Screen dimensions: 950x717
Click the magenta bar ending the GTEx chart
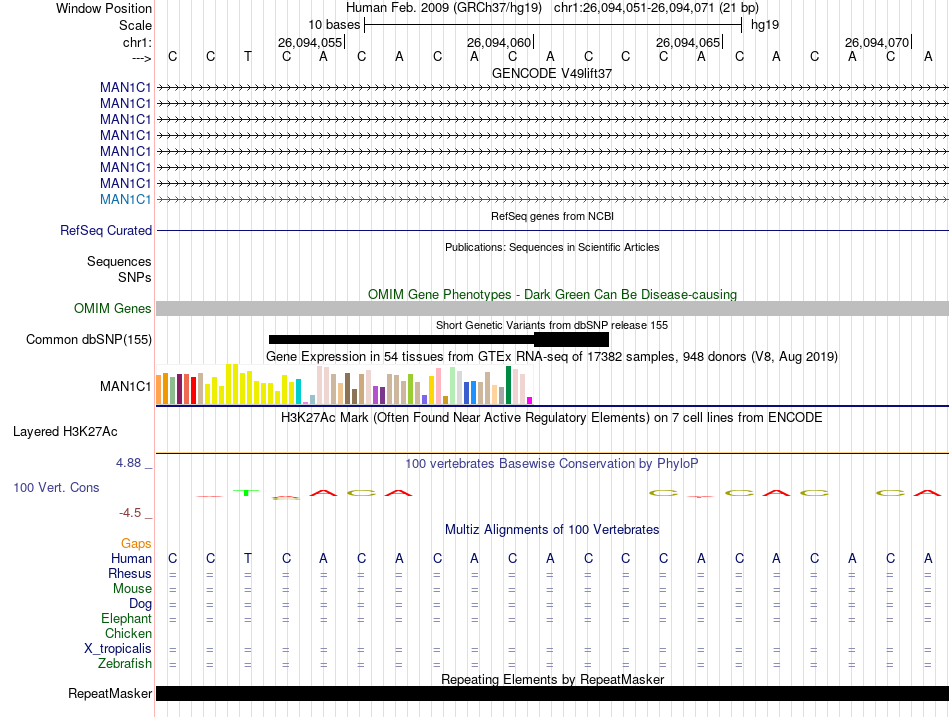(x=530, y=401)
